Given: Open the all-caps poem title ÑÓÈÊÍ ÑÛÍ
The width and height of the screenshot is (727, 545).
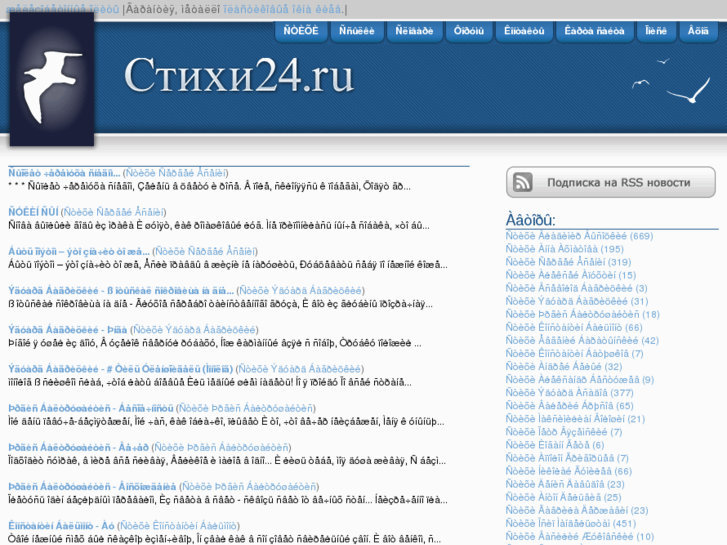Looking at the screenshot, I should coord(33,212).
